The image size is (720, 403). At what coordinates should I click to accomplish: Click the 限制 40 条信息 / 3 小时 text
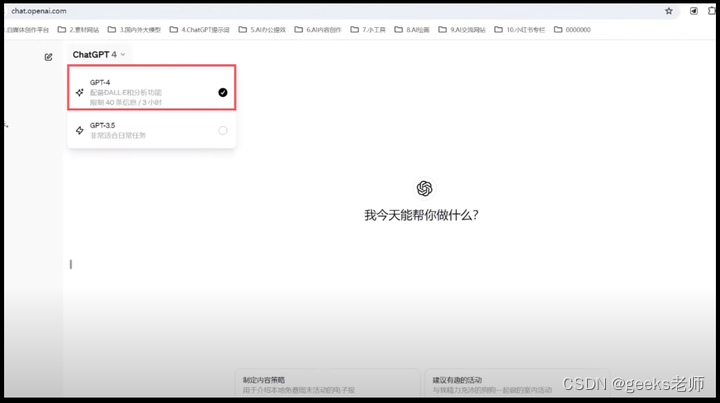tap(126, 103)
